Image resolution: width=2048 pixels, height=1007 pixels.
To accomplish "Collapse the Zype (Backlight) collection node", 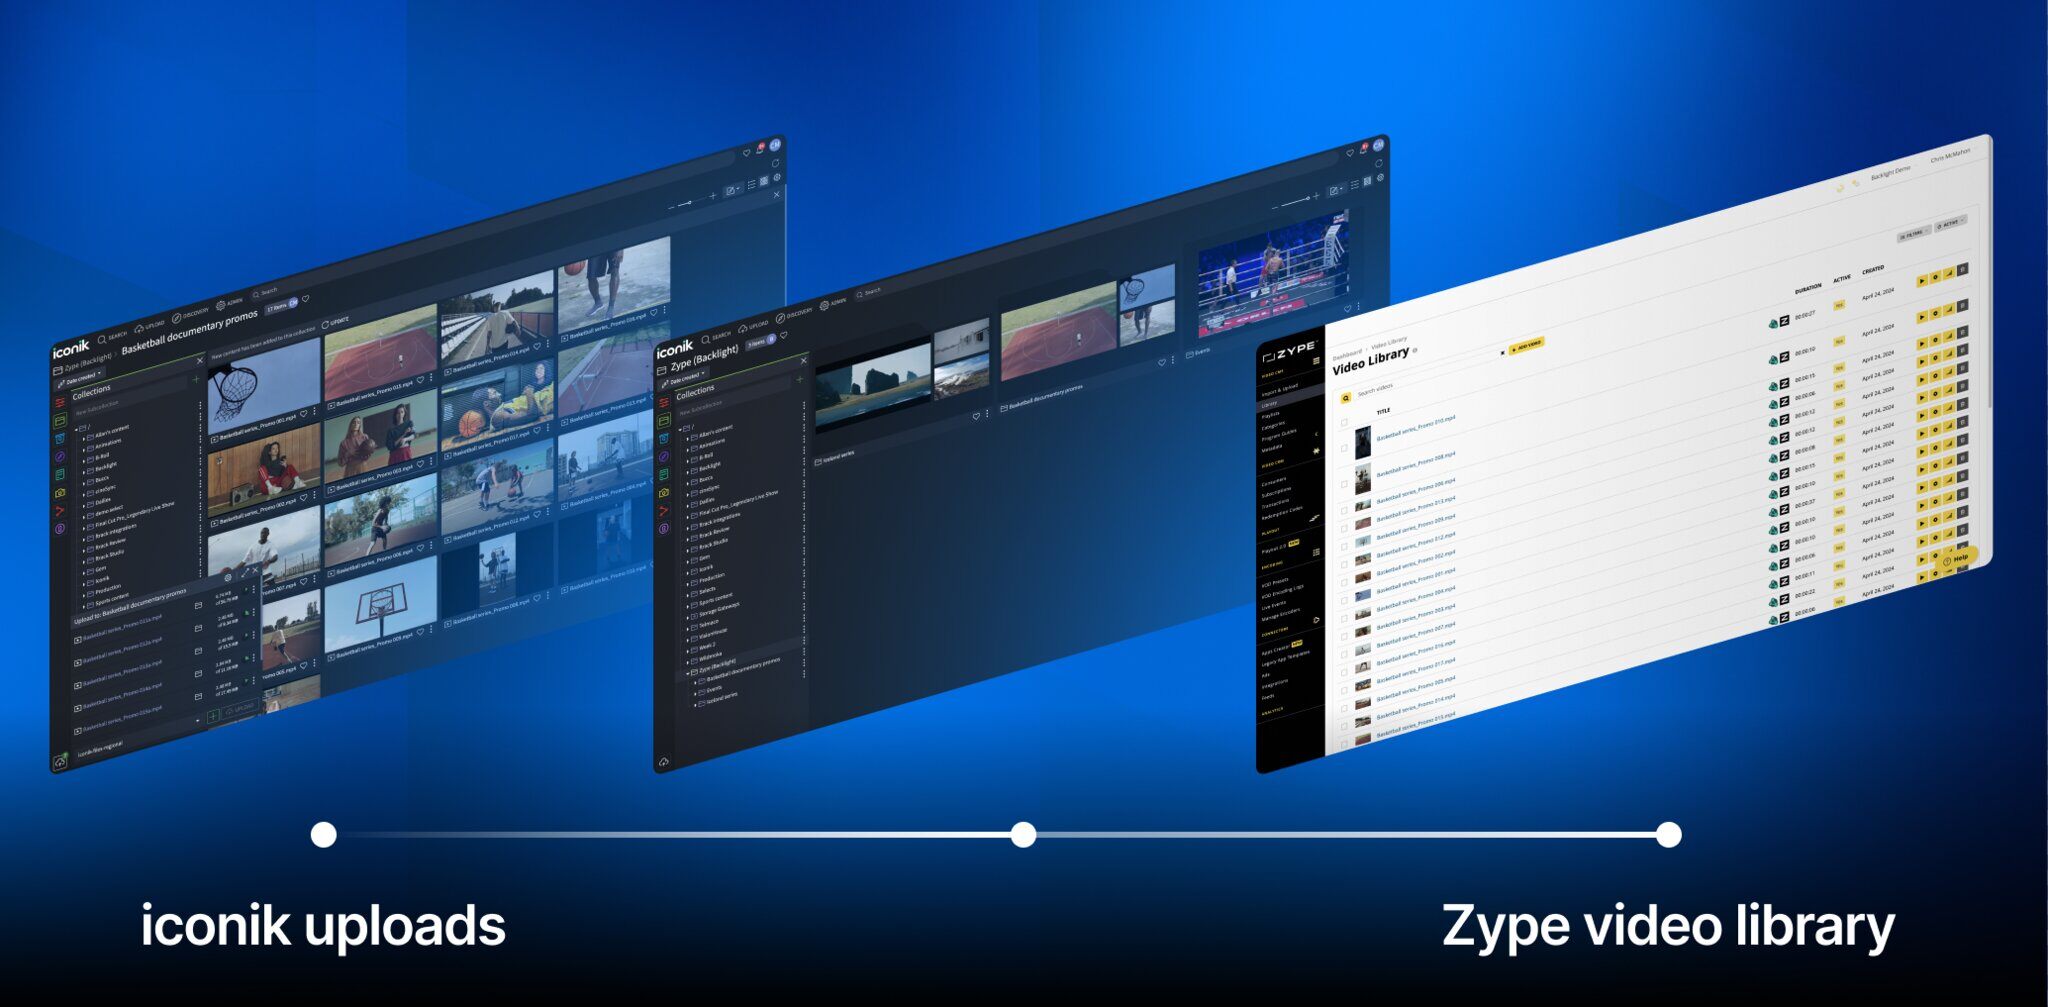I will (687, 673).
